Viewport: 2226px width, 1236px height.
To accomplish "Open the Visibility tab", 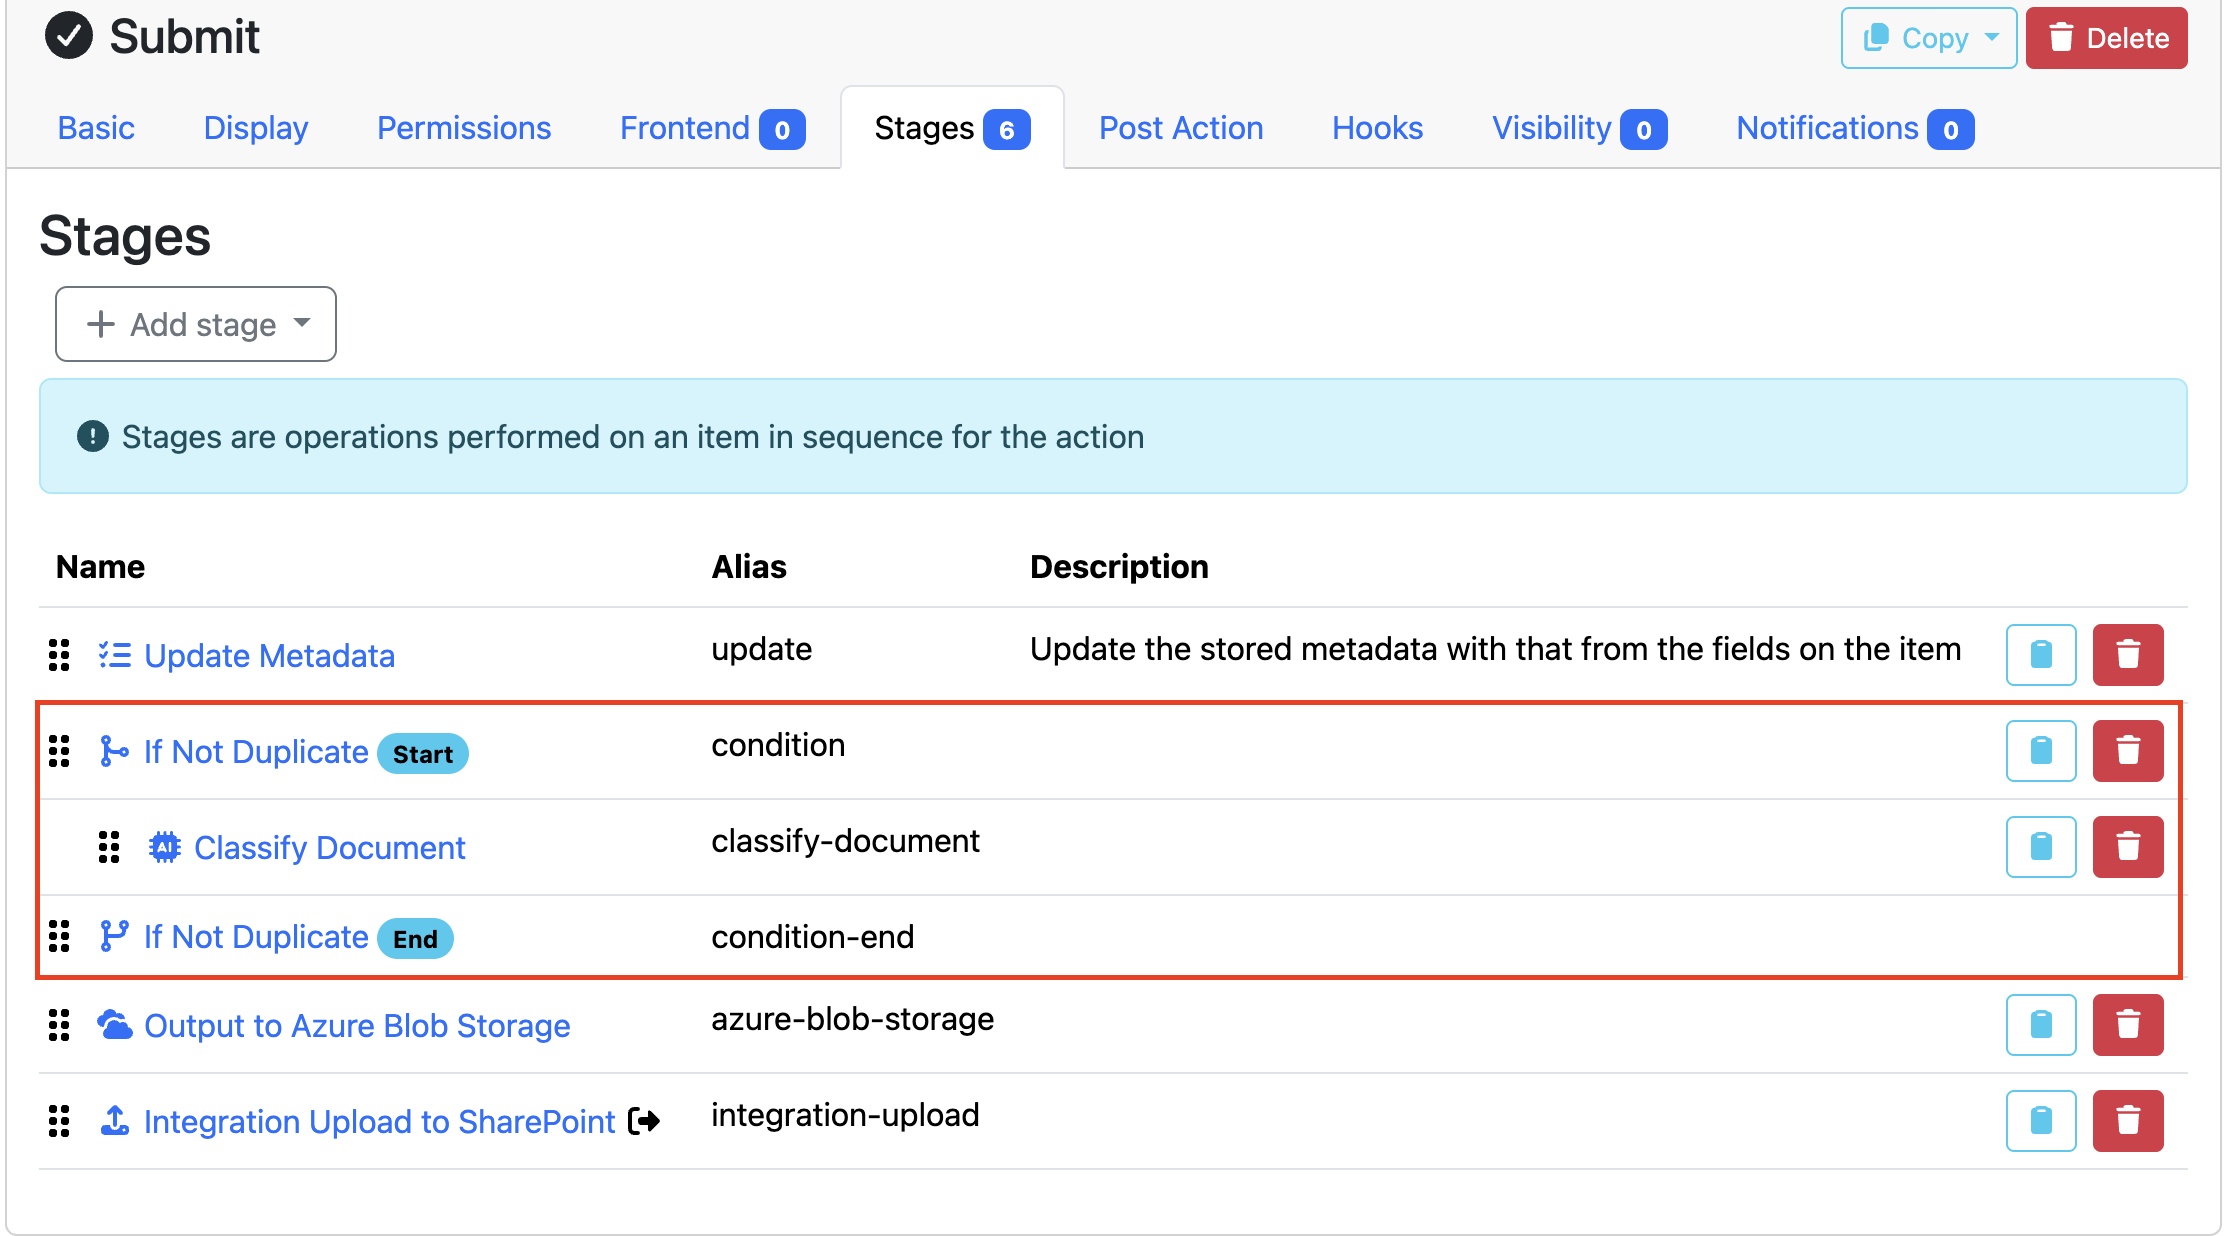I will click(1579, 128).
